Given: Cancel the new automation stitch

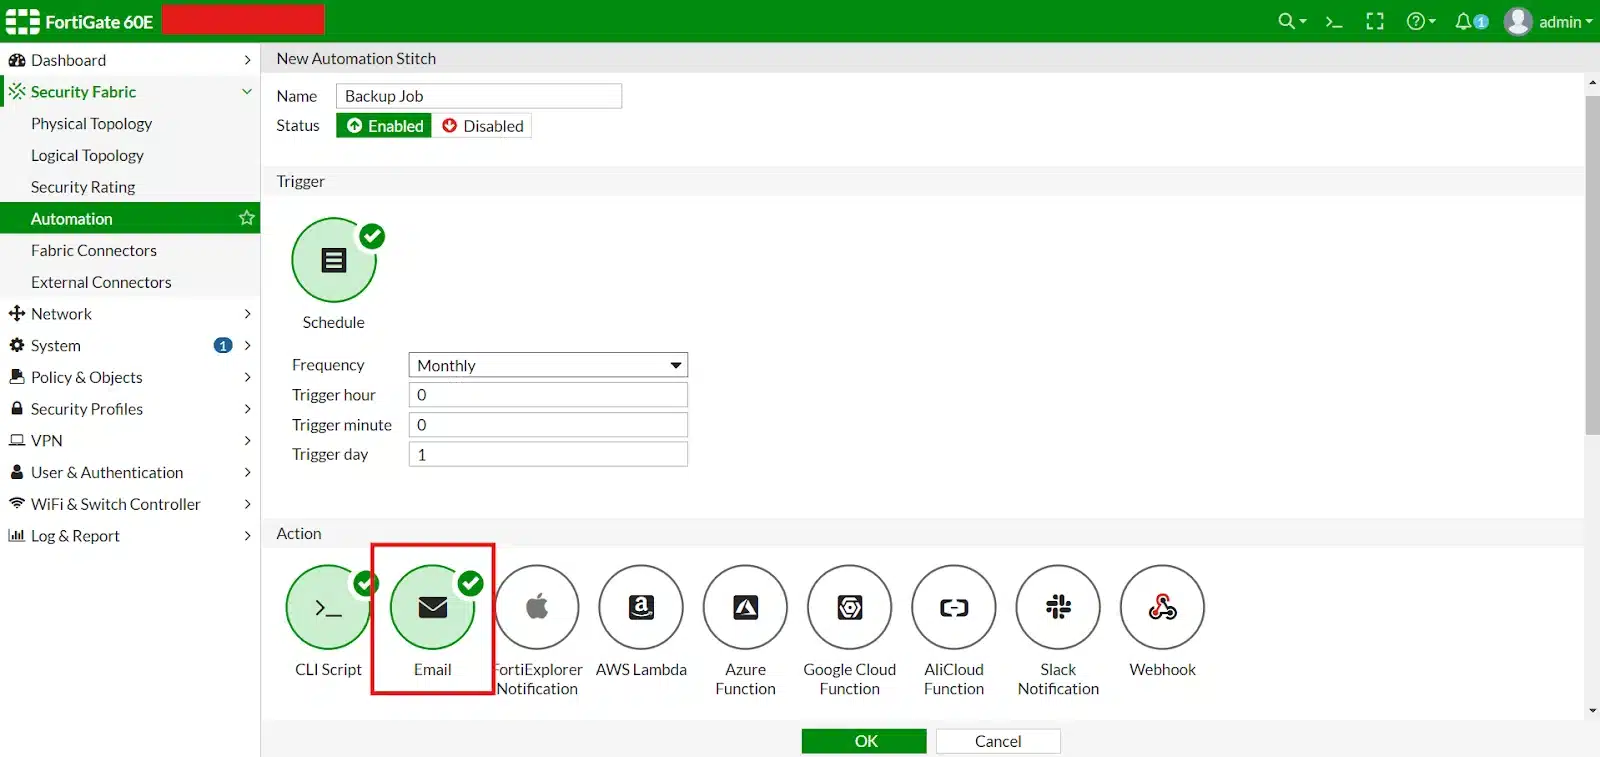Looking at the screenshot, I should [x=998, y=741].
